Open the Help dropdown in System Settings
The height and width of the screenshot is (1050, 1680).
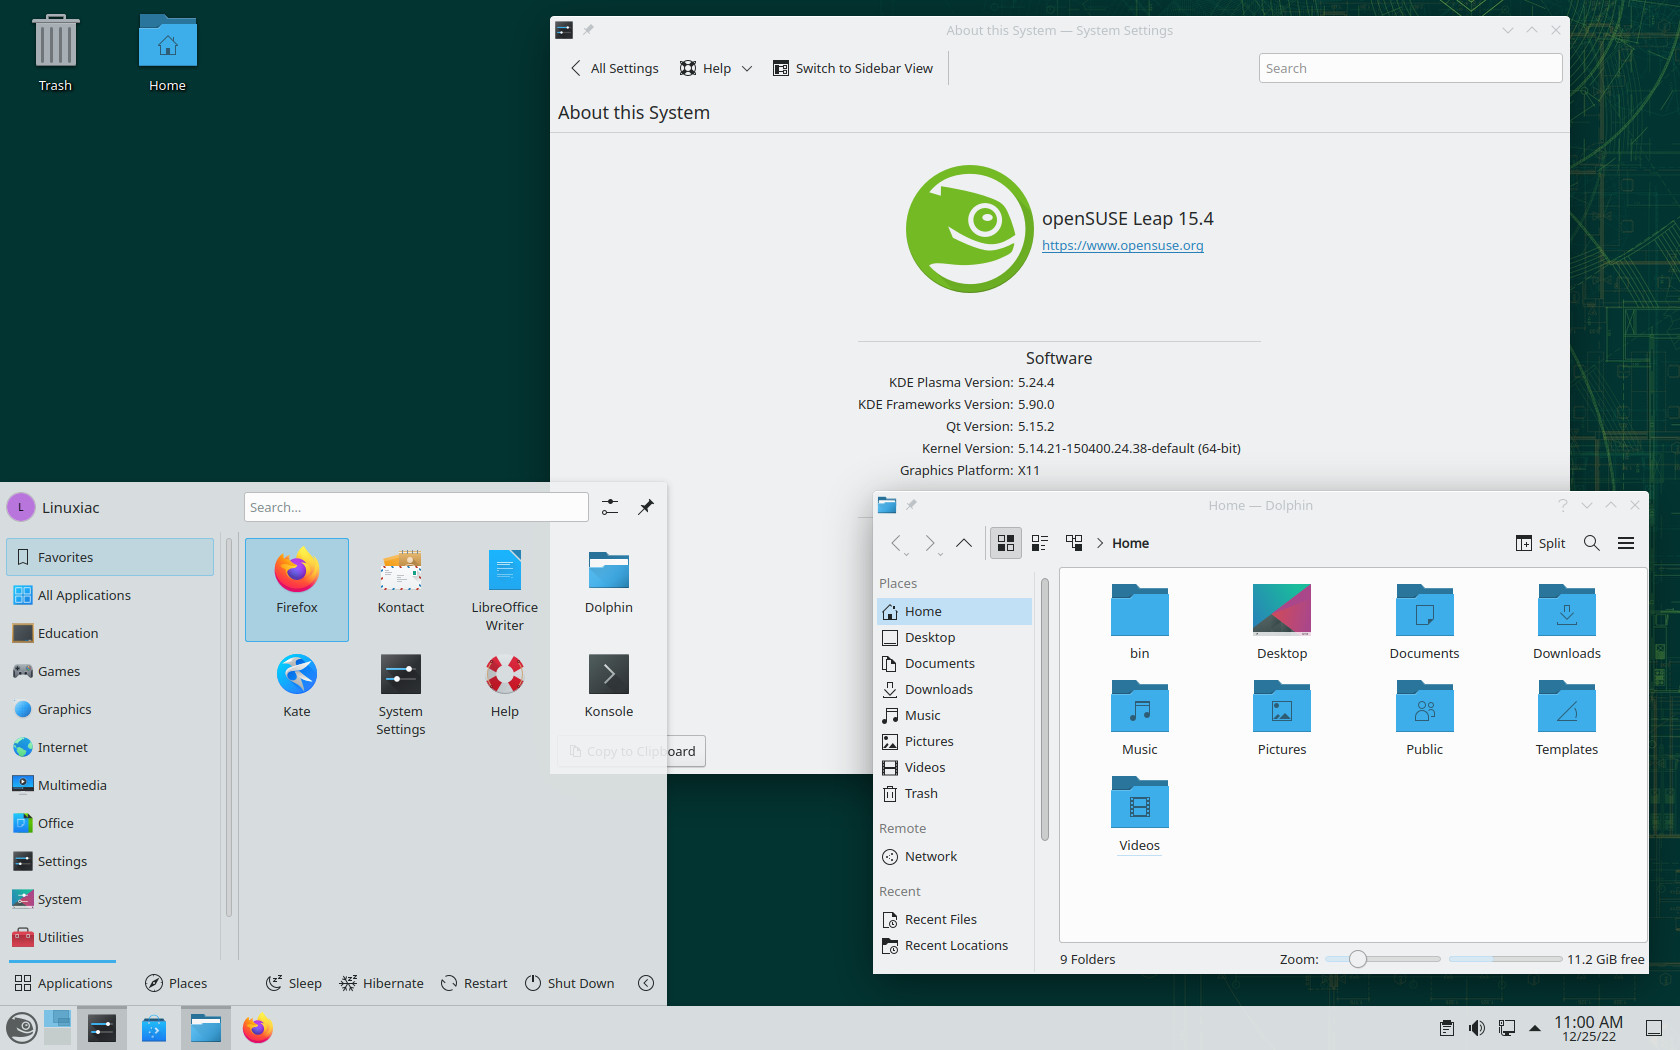pyautogui.click(x=716, y=68)
